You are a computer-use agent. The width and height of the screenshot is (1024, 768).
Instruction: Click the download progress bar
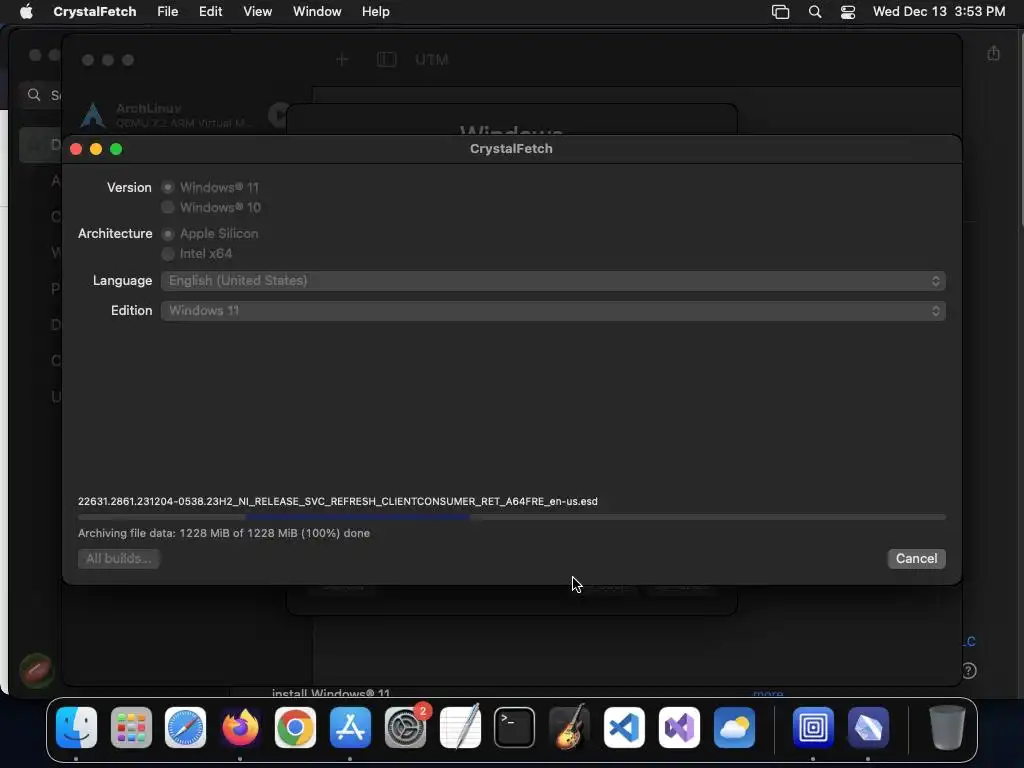[511, 517]
